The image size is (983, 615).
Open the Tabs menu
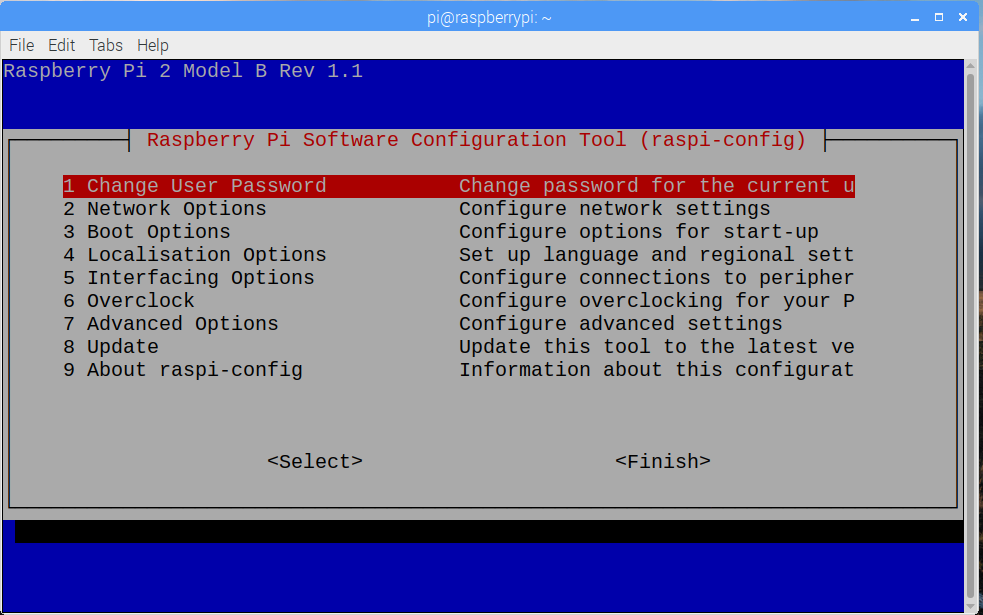coord(105,45)
